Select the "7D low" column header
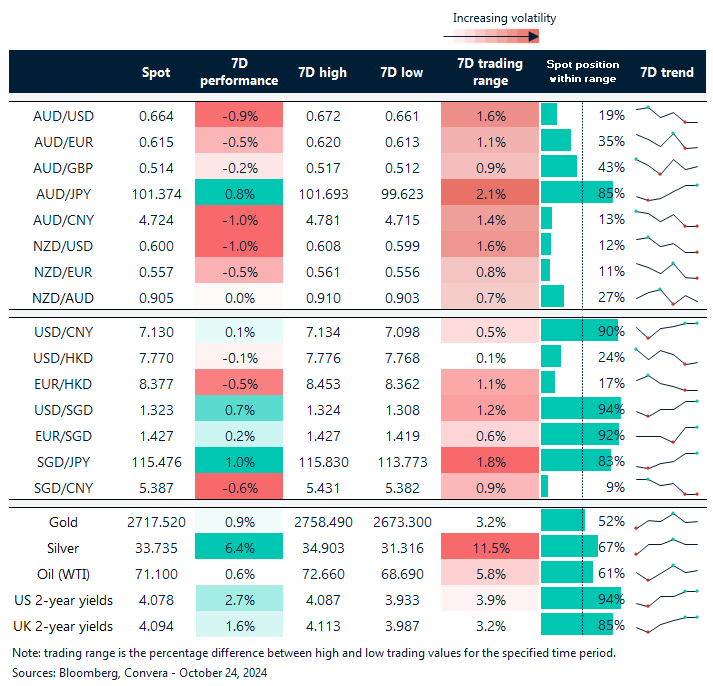713x686 pixels. 402,72
